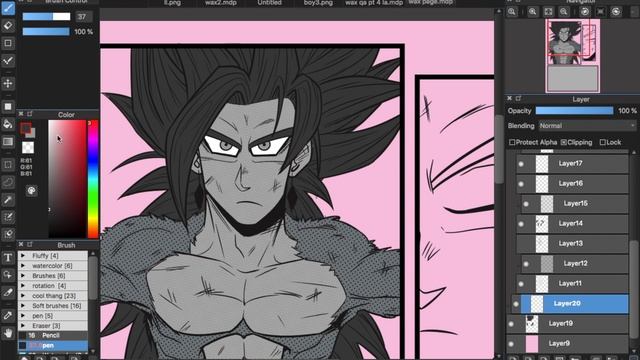Select the rectangular Selection tool
The image size is (640, 360).
click(8, 165)
